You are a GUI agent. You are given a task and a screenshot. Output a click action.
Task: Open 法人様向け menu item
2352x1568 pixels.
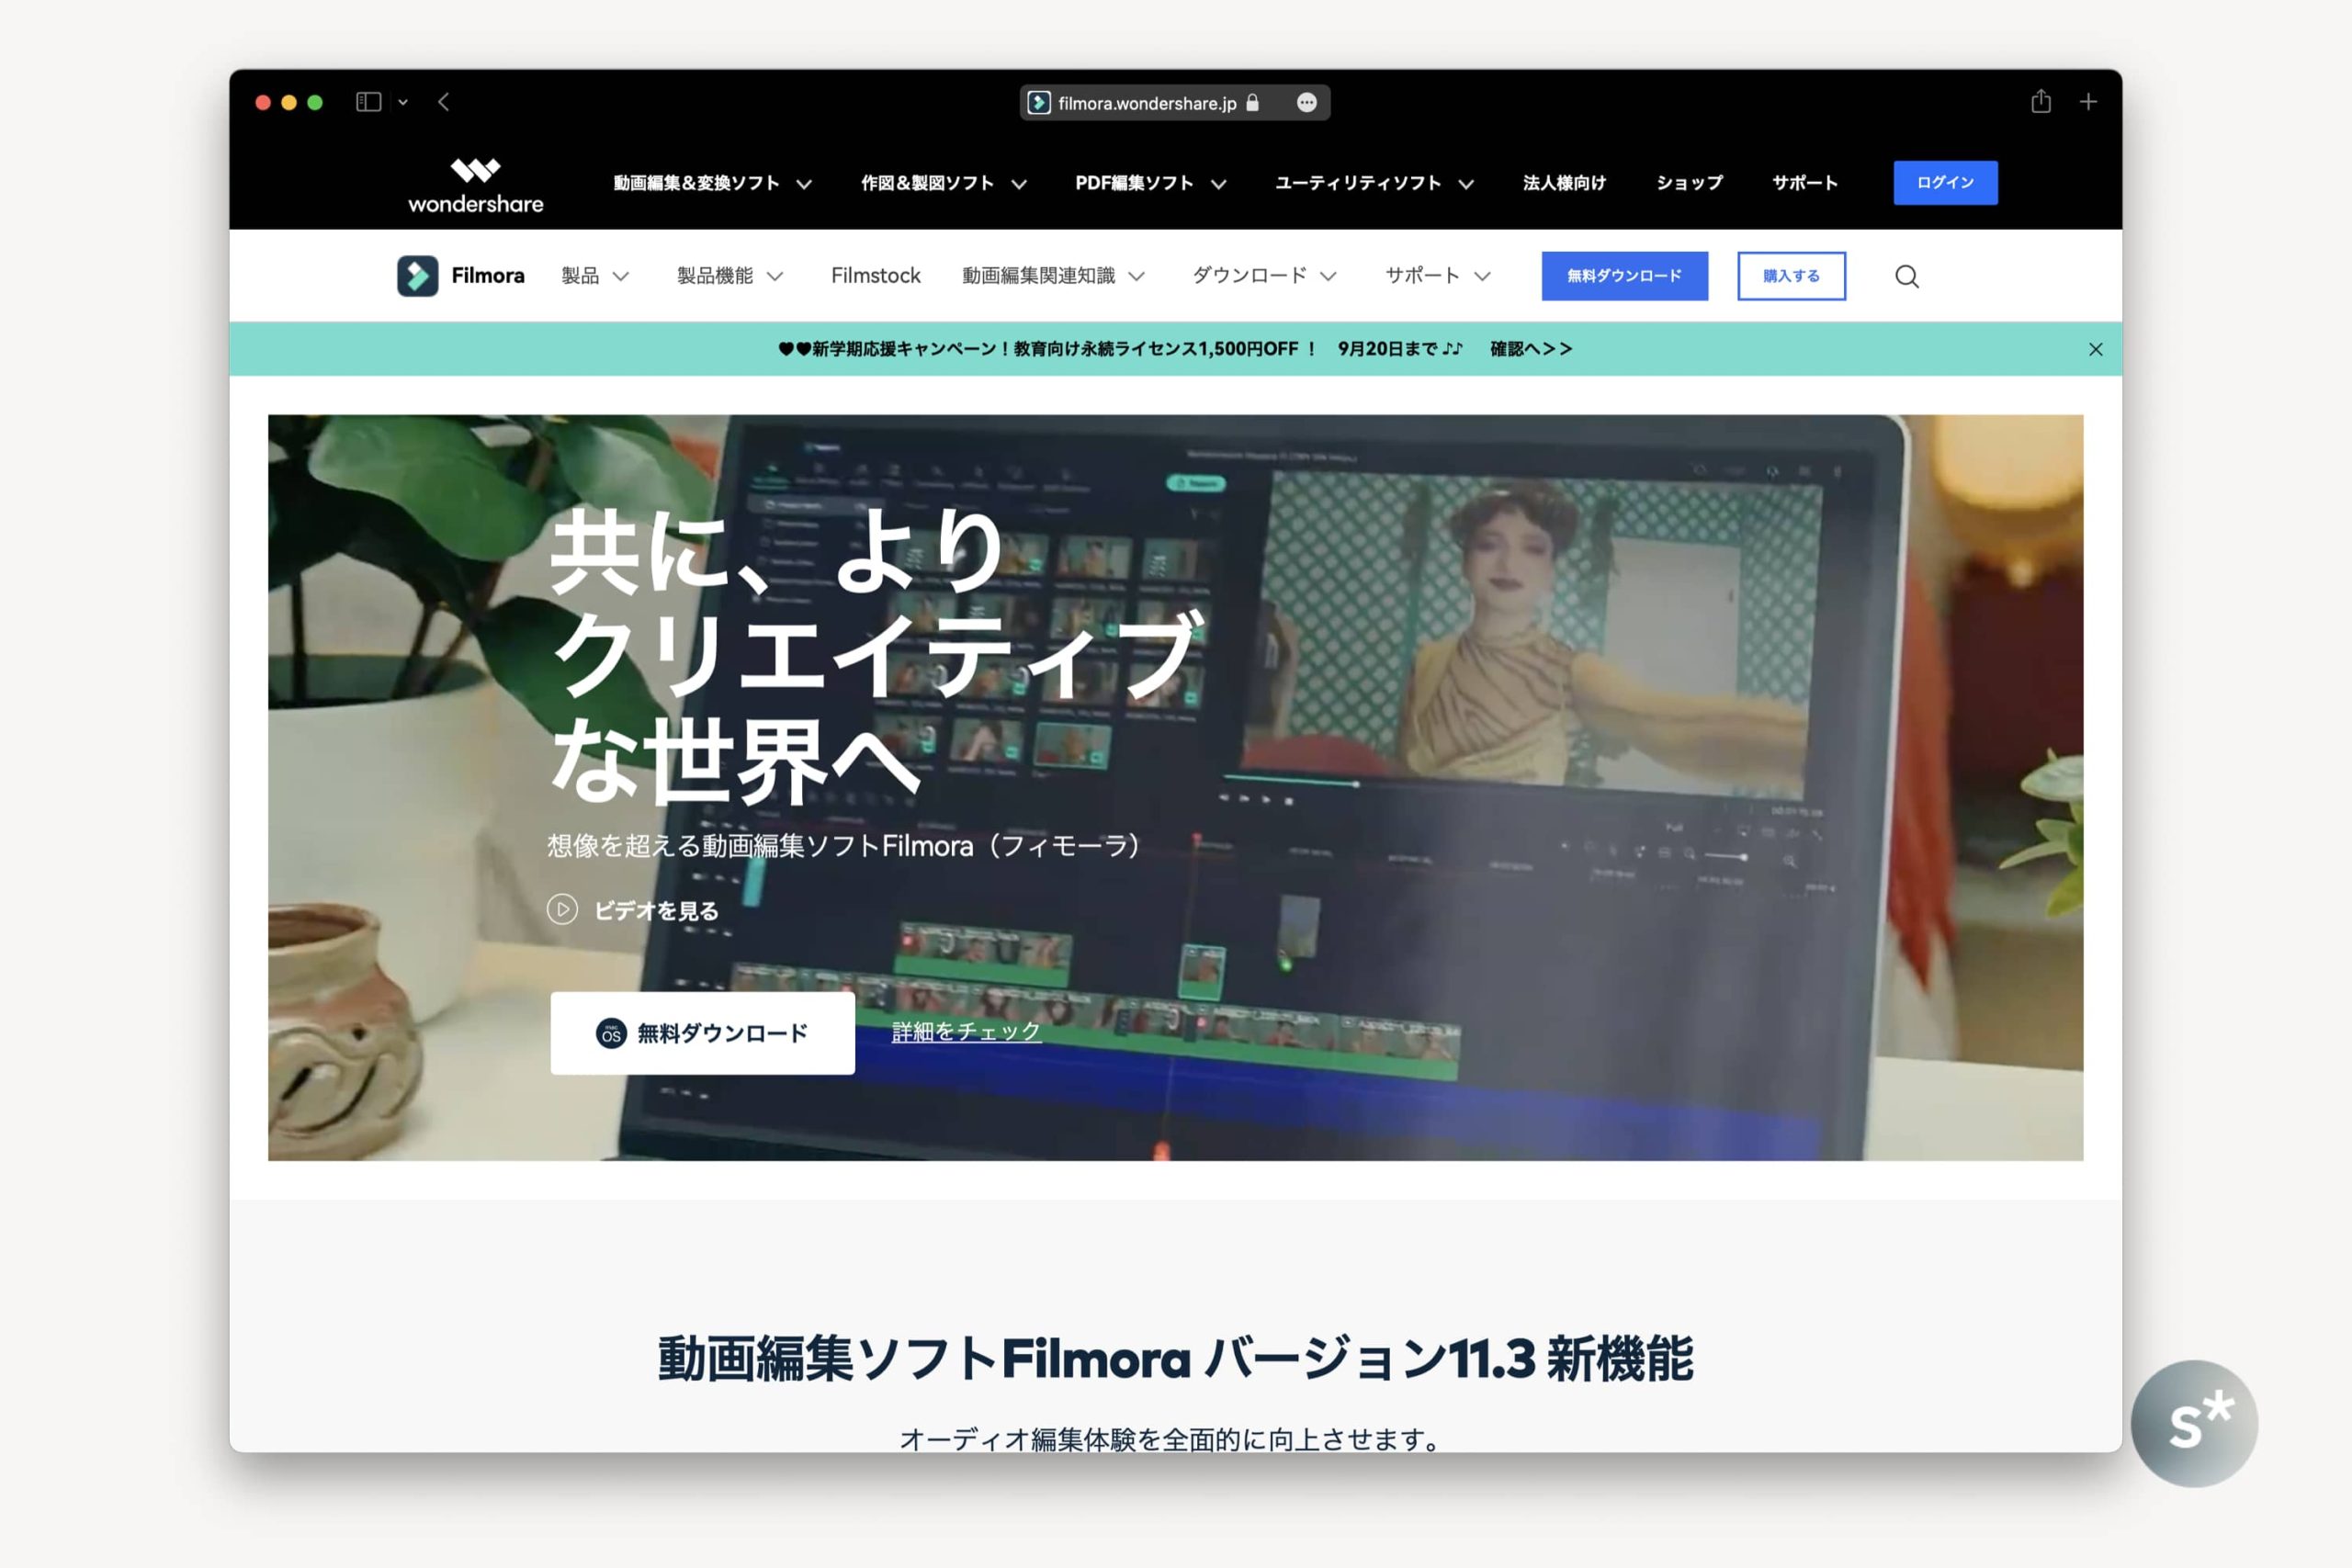coord(1564,183)
